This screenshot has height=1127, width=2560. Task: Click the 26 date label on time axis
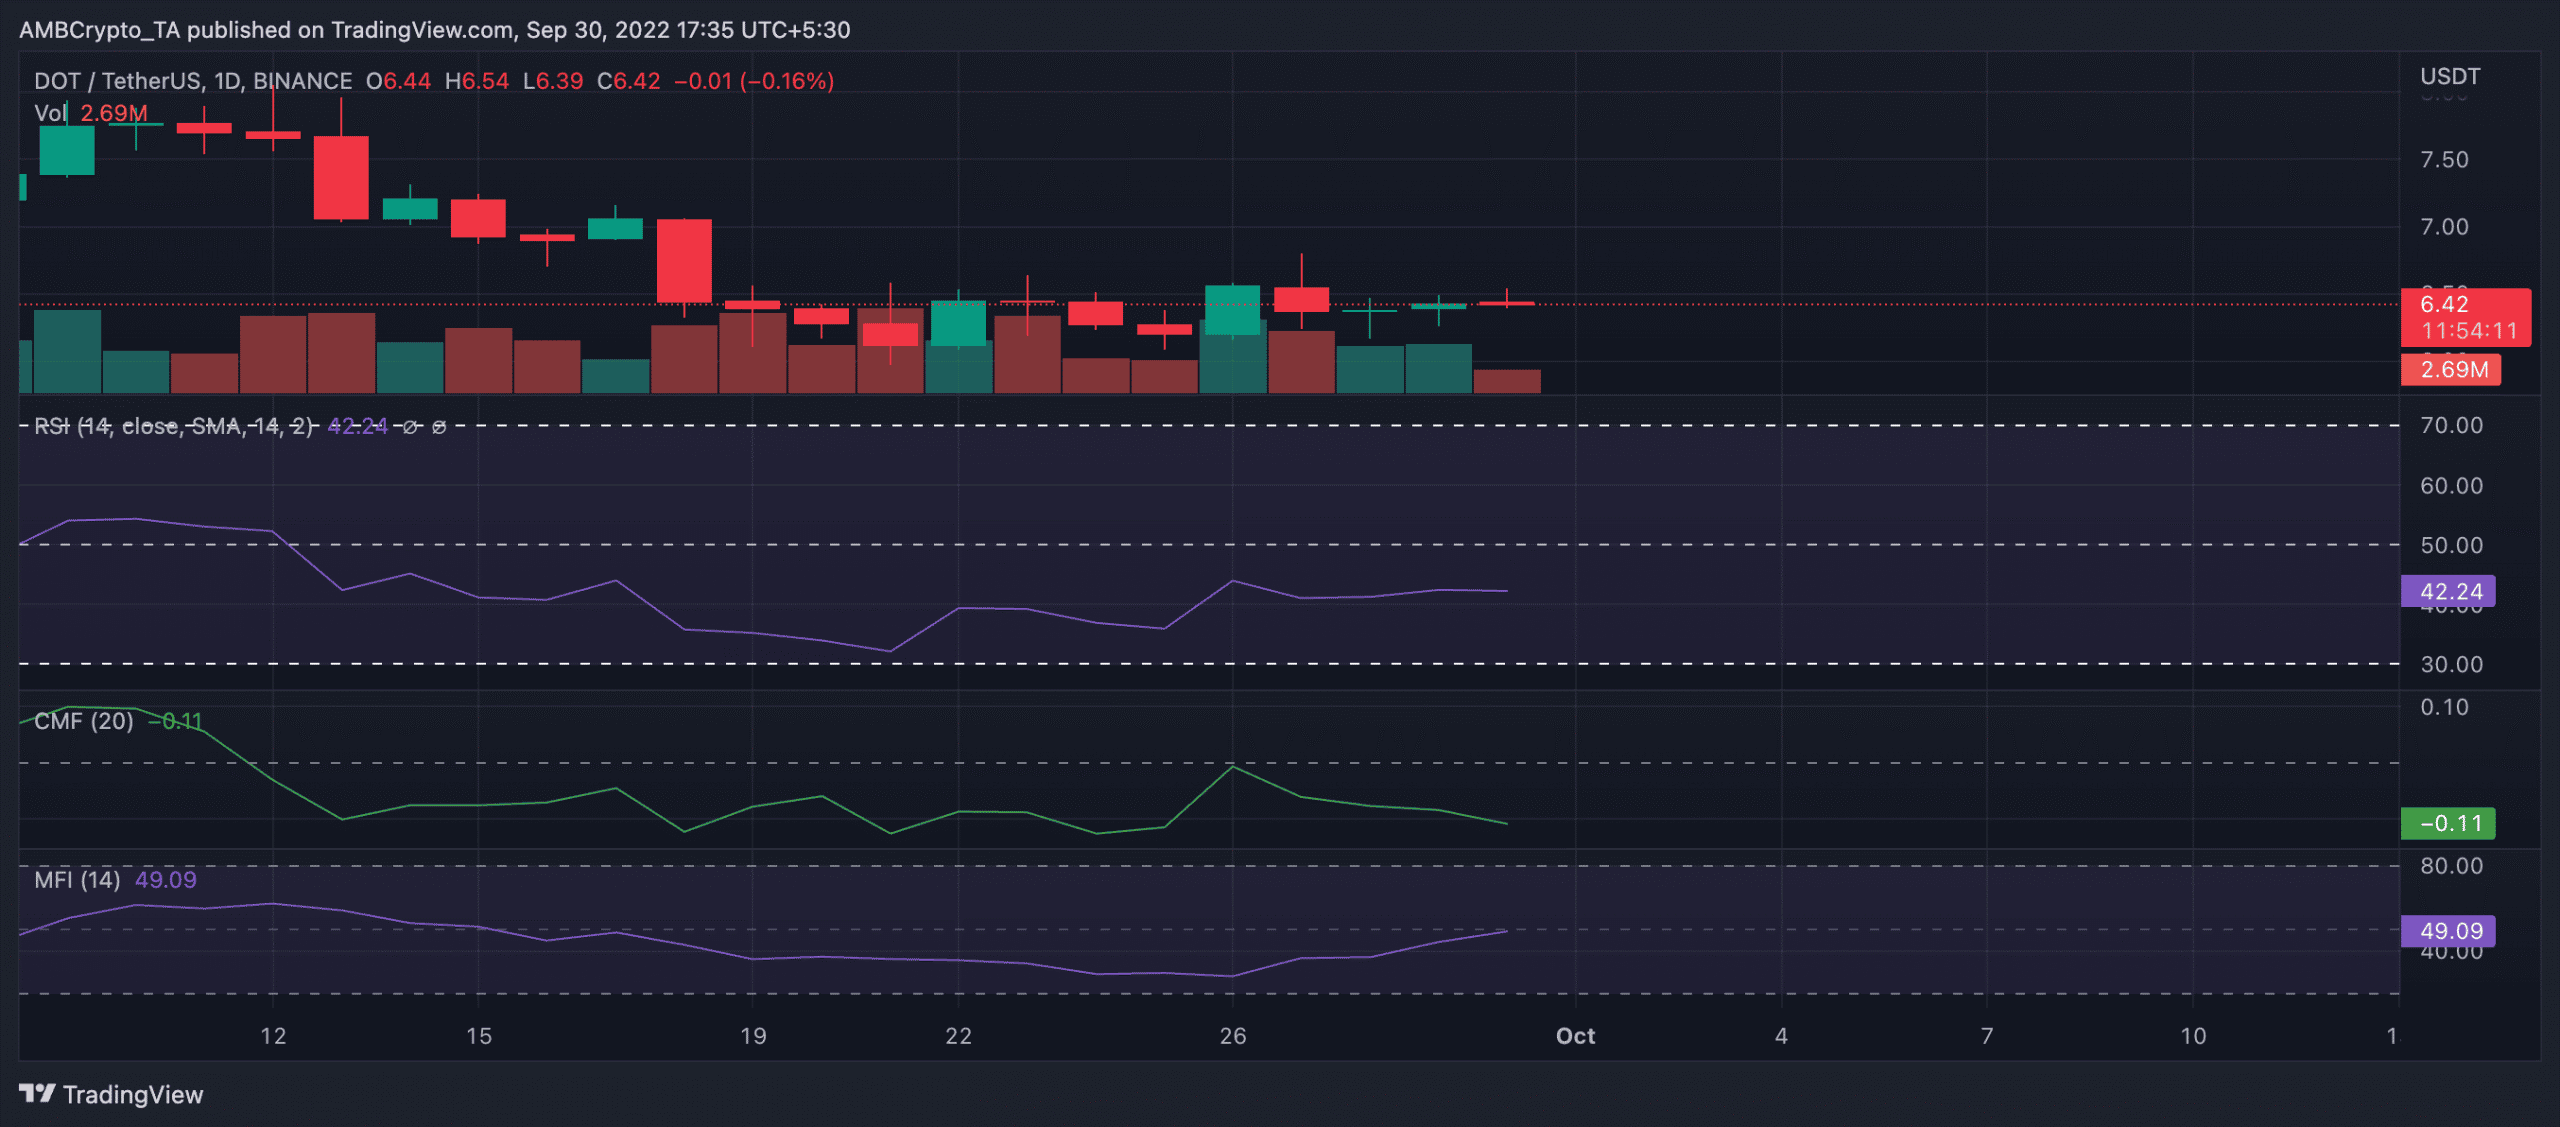(x=1233, y=1036)
